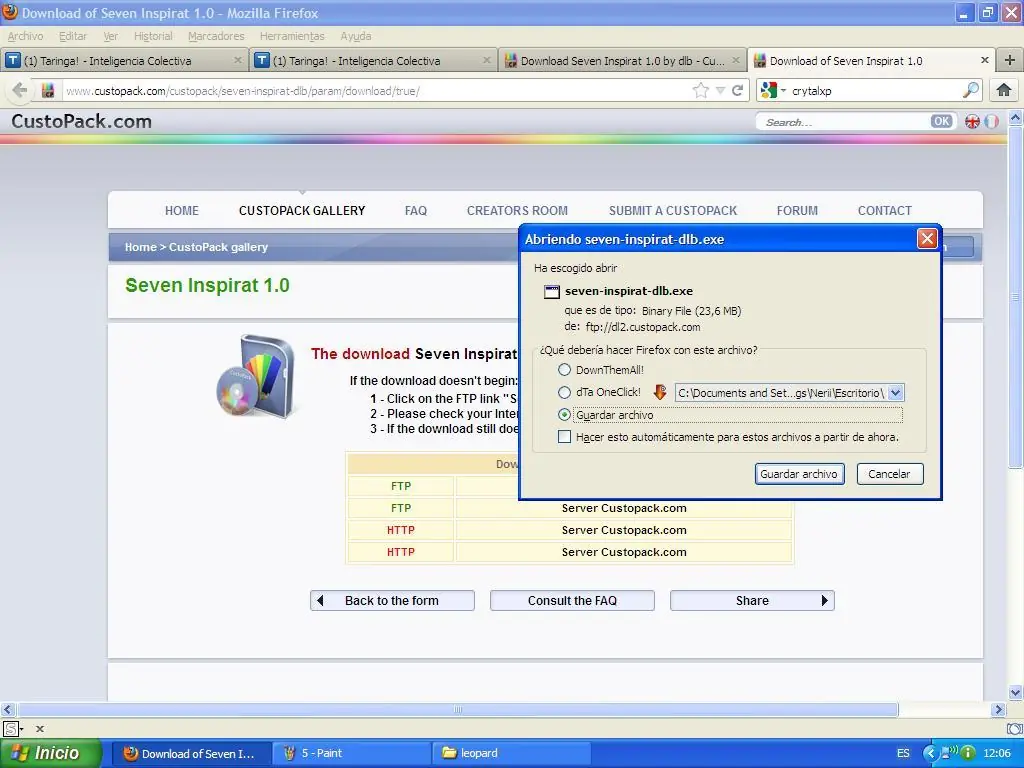Close the second Taringa tab

pyautogui.click(x=487, y=60)
